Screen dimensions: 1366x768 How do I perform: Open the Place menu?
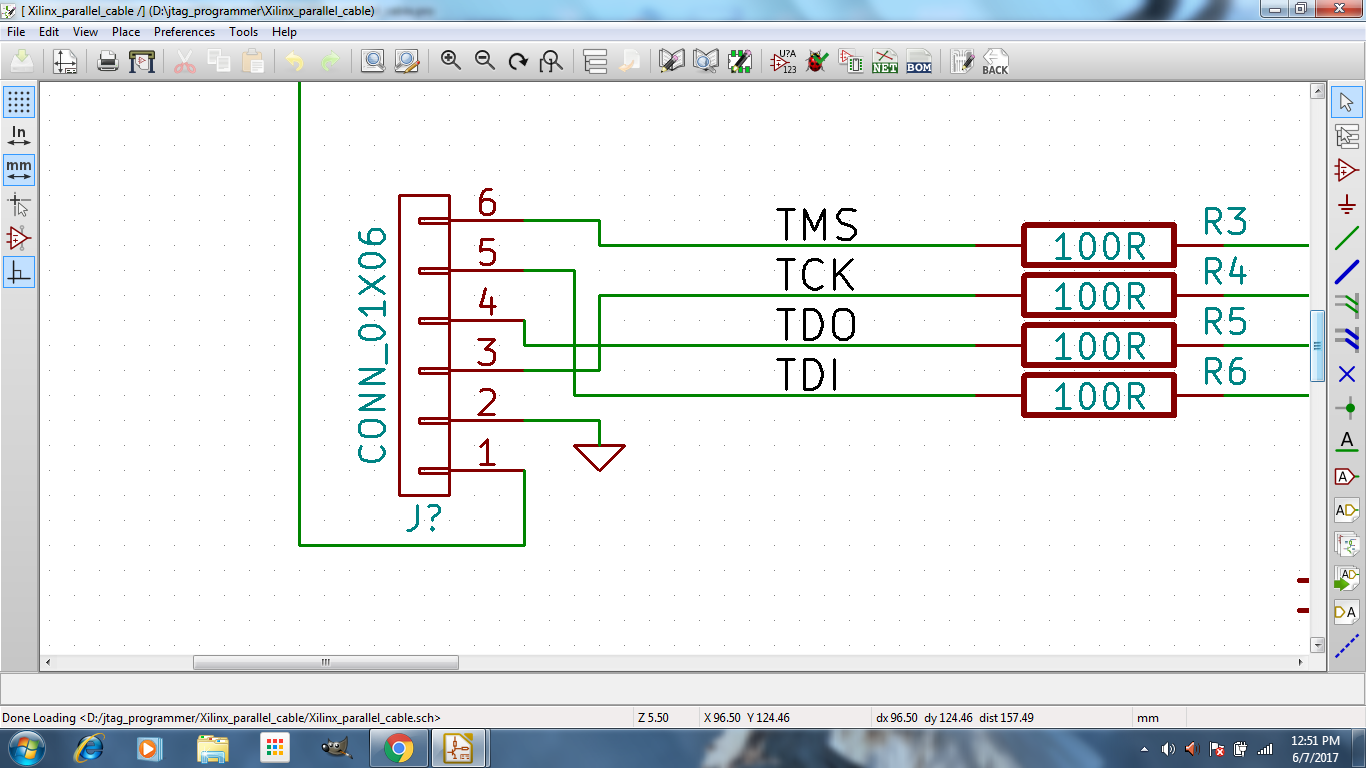click(125, 32)
